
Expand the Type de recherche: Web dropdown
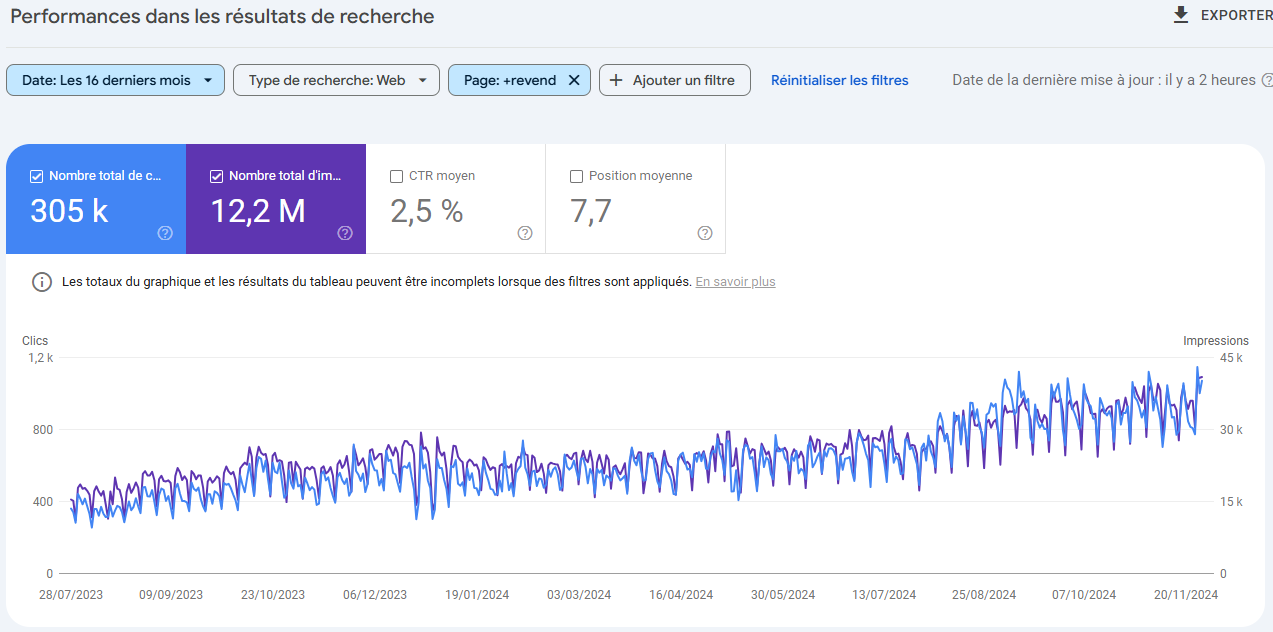(x=336, y=80)
